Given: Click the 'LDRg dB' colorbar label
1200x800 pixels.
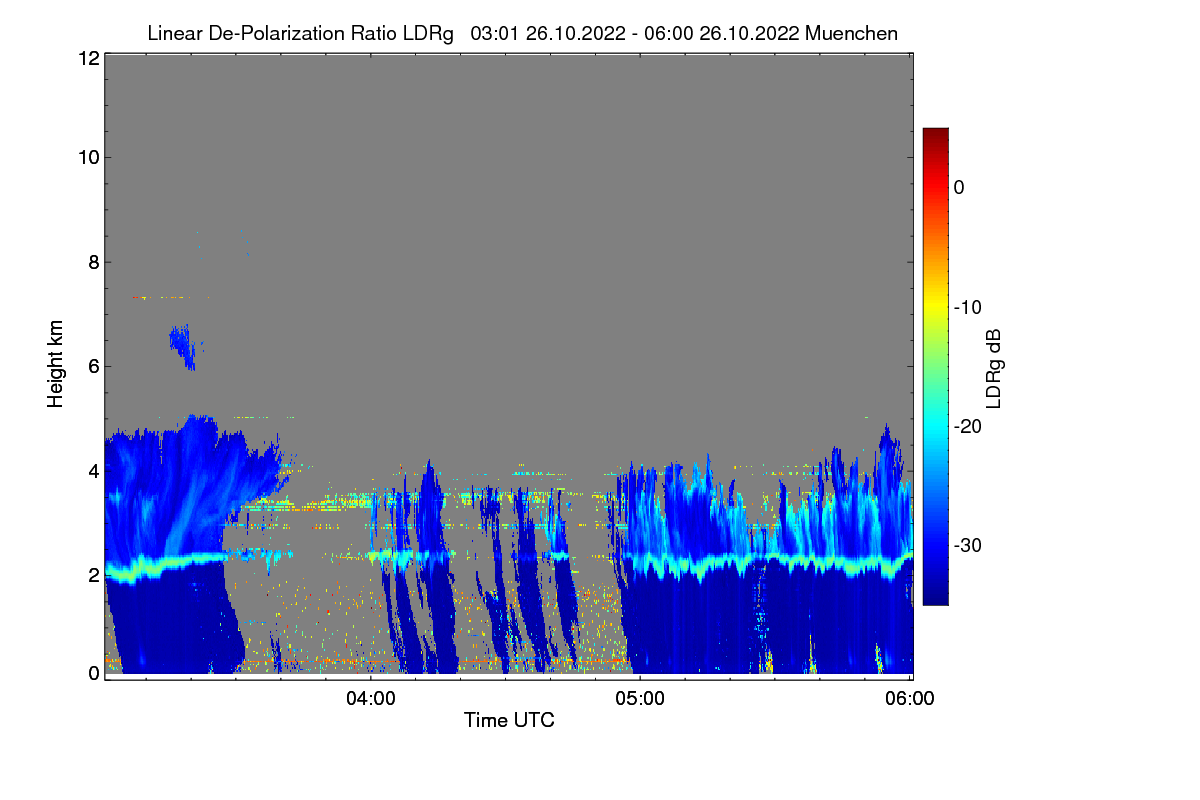Looking at the screenshot, I should [x=993, y=368].
